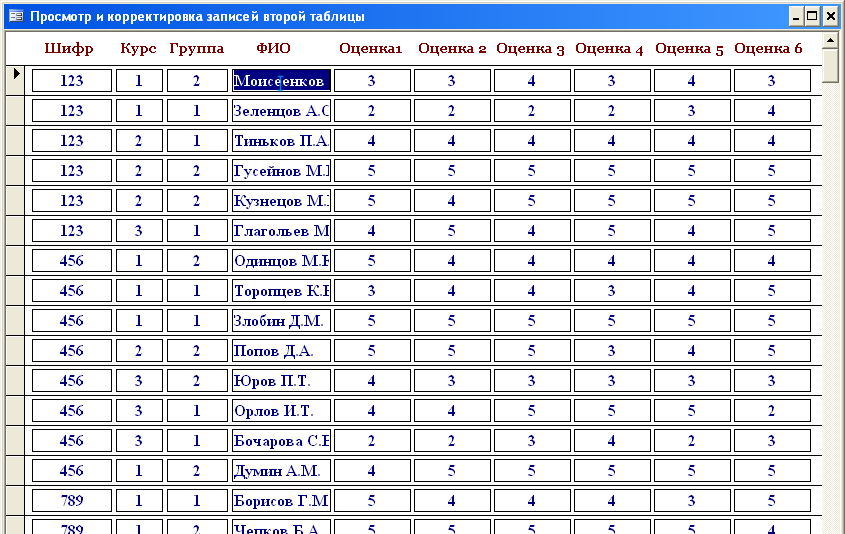
Task: Click Оценка 6 field in Злобин Д.М. row
Action: (x=772, y=321)
